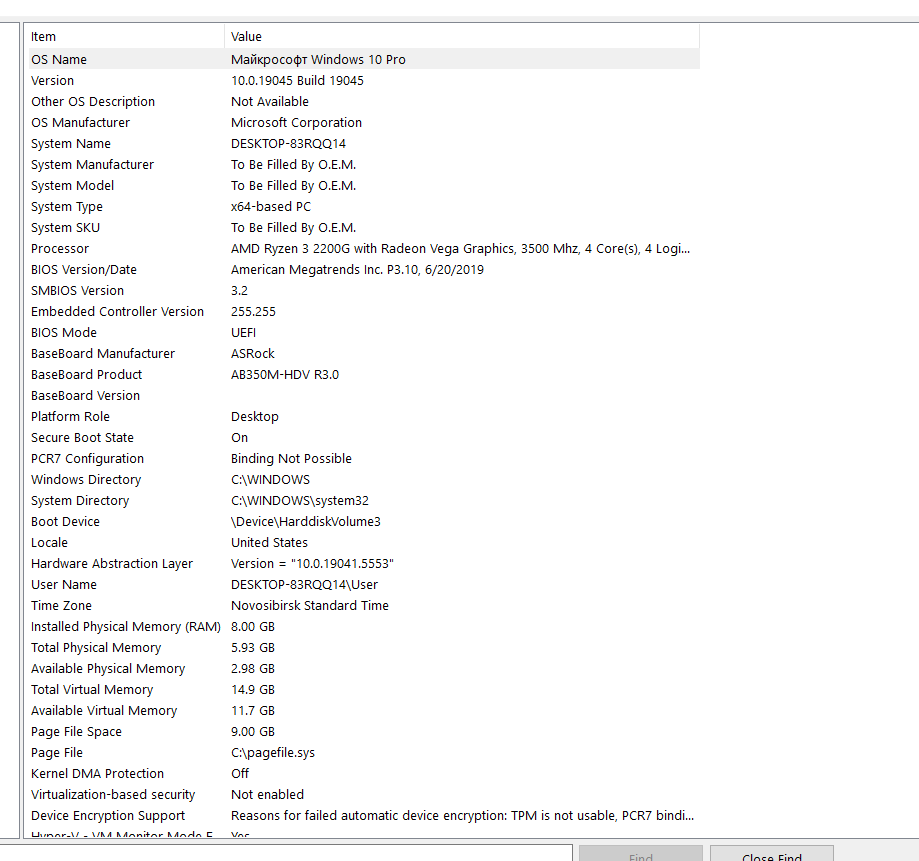Select the Platform Role row
The image size is (919, 861).
pyautogui.click(x=364, y=417)
